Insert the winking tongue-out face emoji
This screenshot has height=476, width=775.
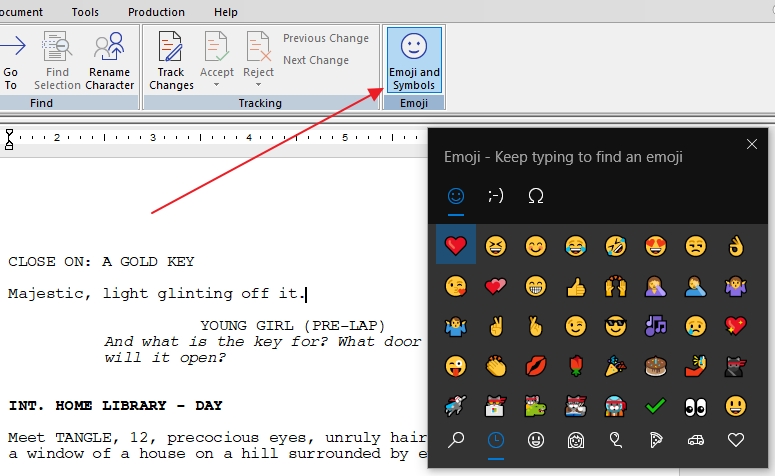[x=456, y=366]
